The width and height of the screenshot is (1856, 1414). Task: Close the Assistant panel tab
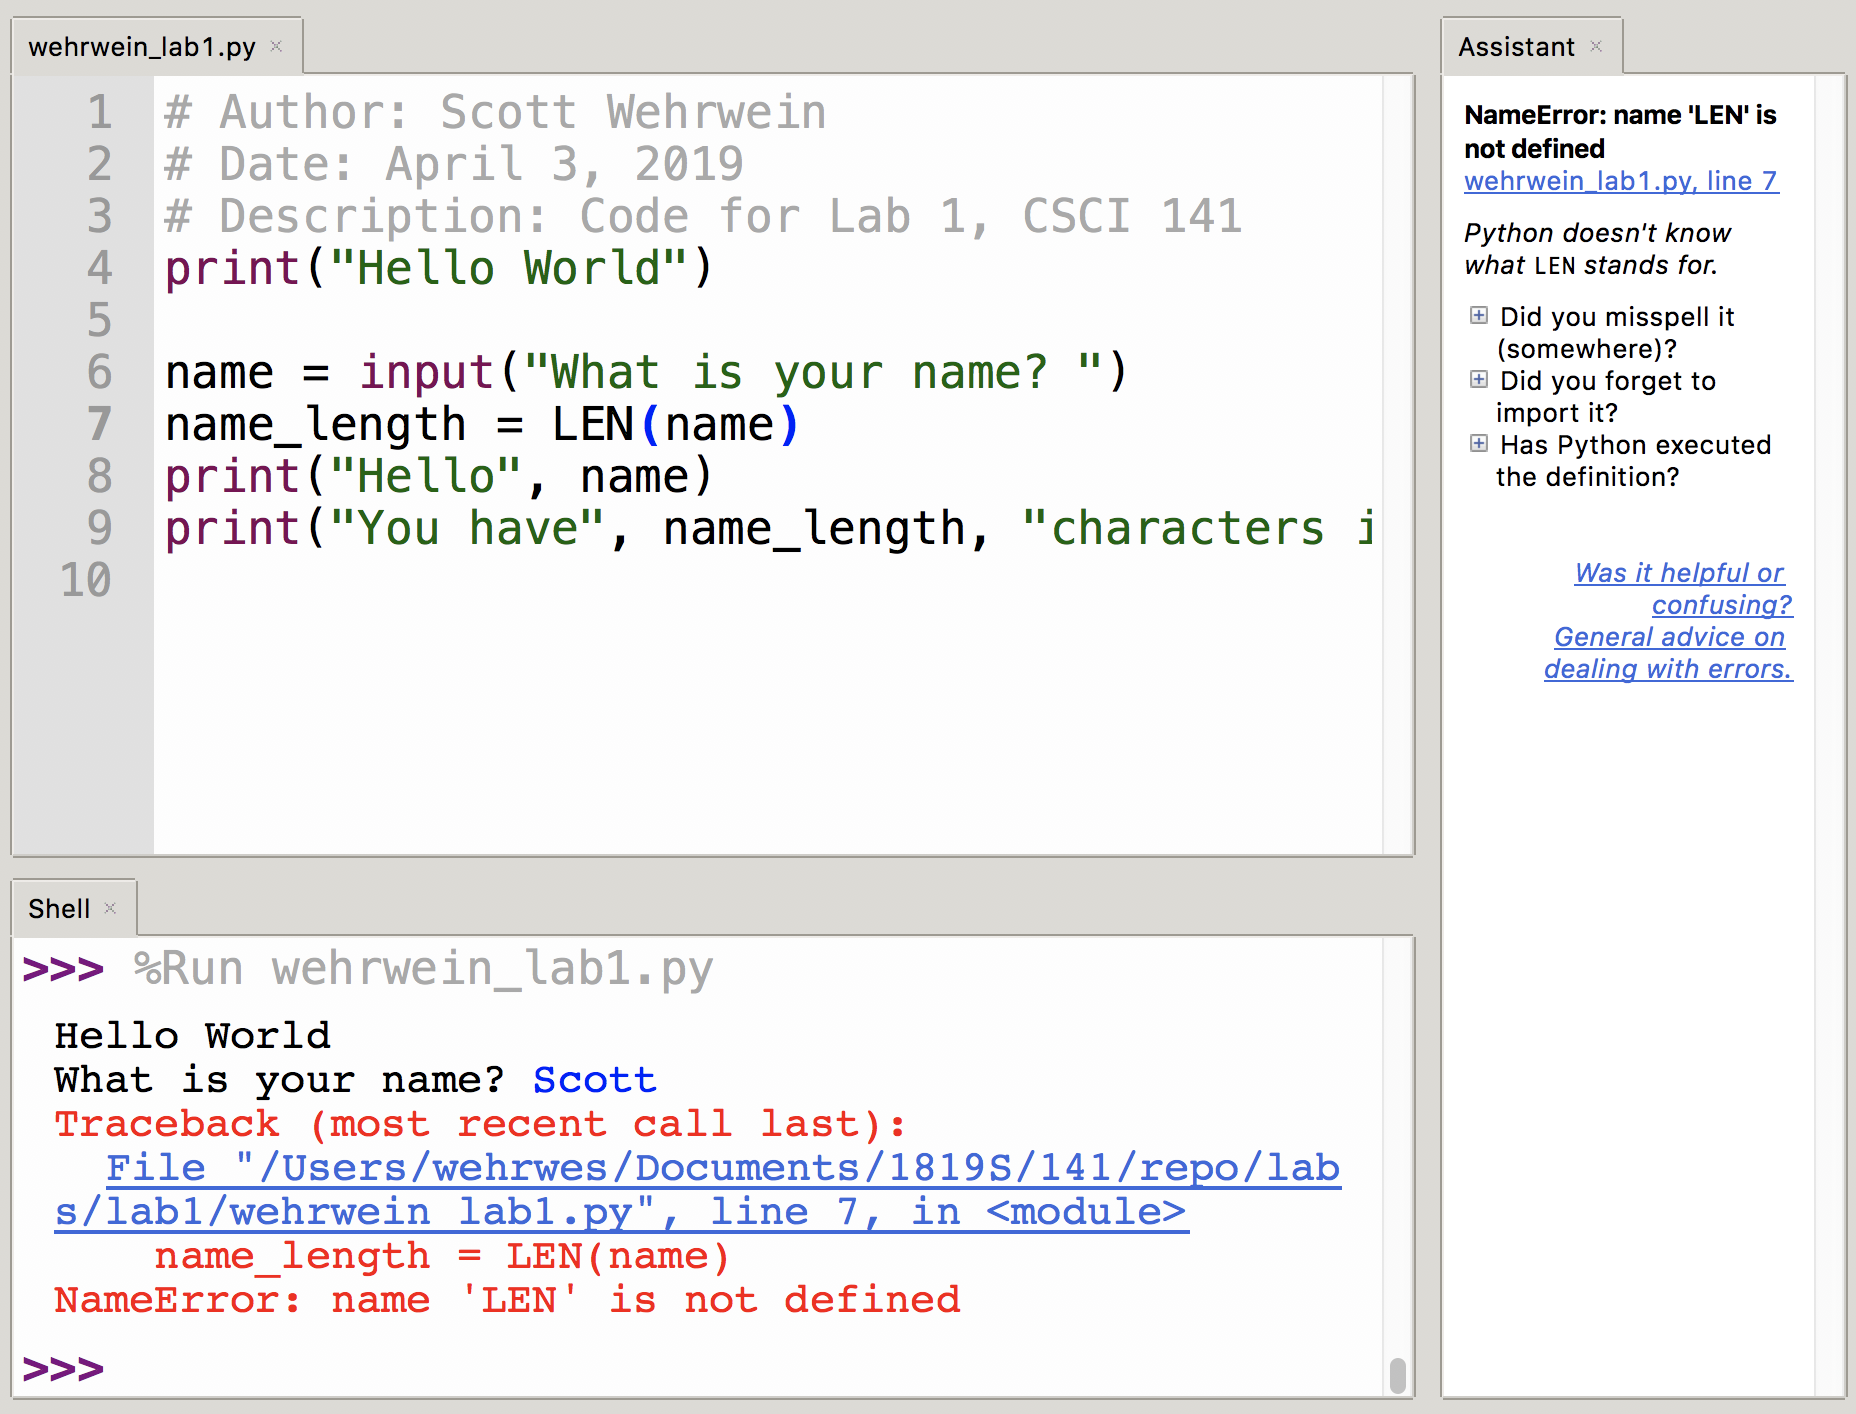coord(1596,46)
